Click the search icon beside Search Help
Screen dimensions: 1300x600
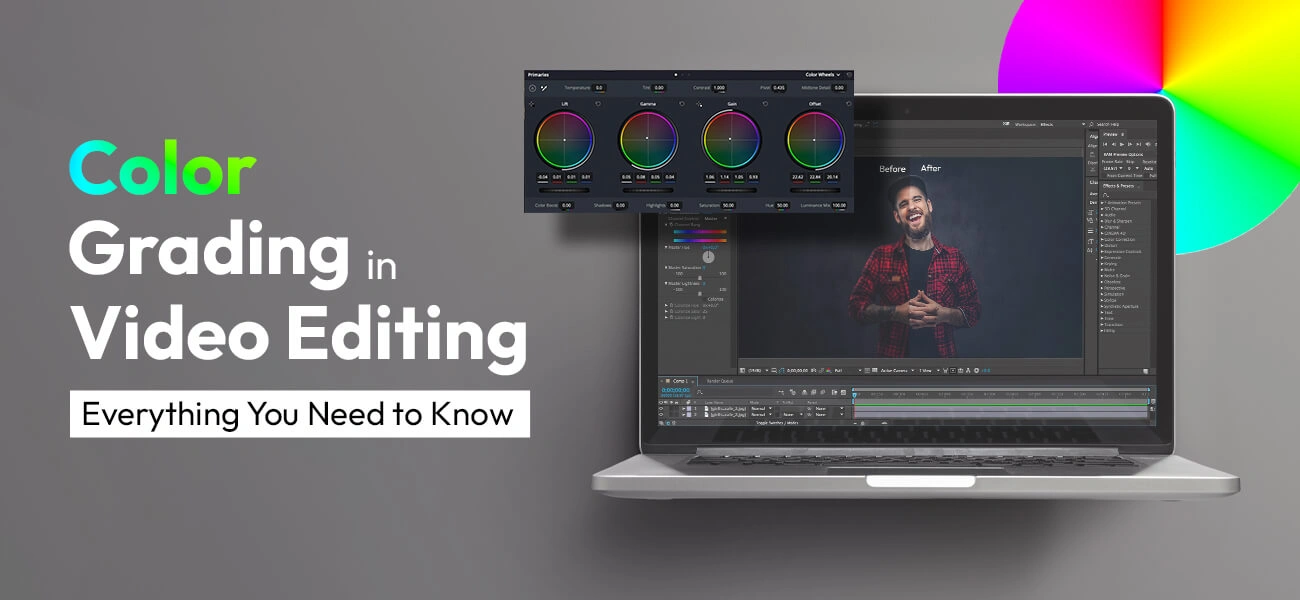pos(1092,124)
